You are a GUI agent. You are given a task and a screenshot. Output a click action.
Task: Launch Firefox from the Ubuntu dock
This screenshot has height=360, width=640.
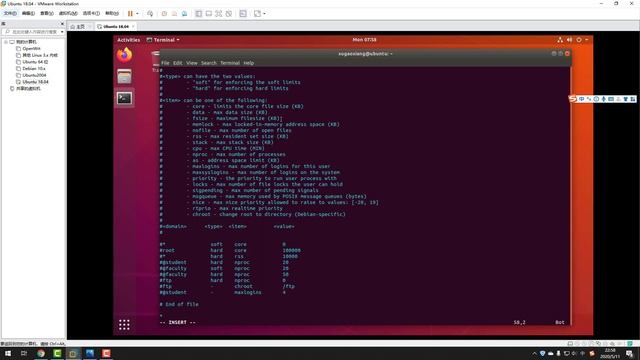pos(124,55)
